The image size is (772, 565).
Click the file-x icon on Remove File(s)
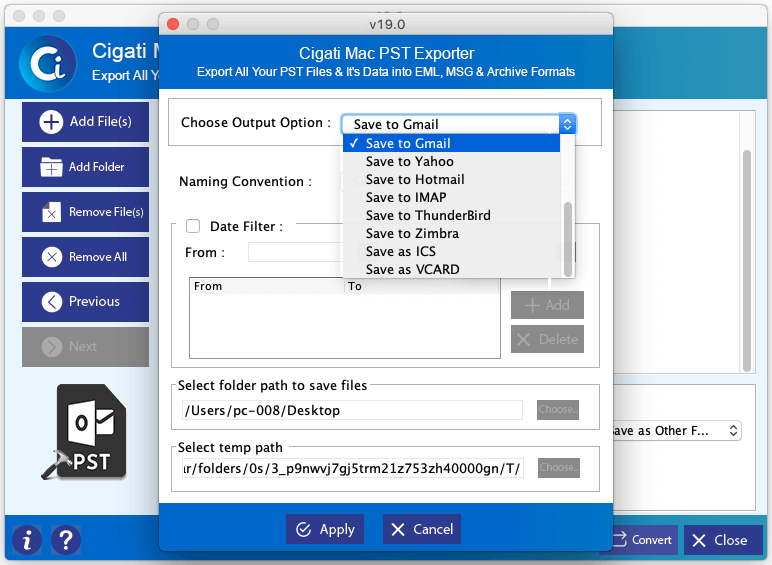pyautogui.click(x=51, y=212)
